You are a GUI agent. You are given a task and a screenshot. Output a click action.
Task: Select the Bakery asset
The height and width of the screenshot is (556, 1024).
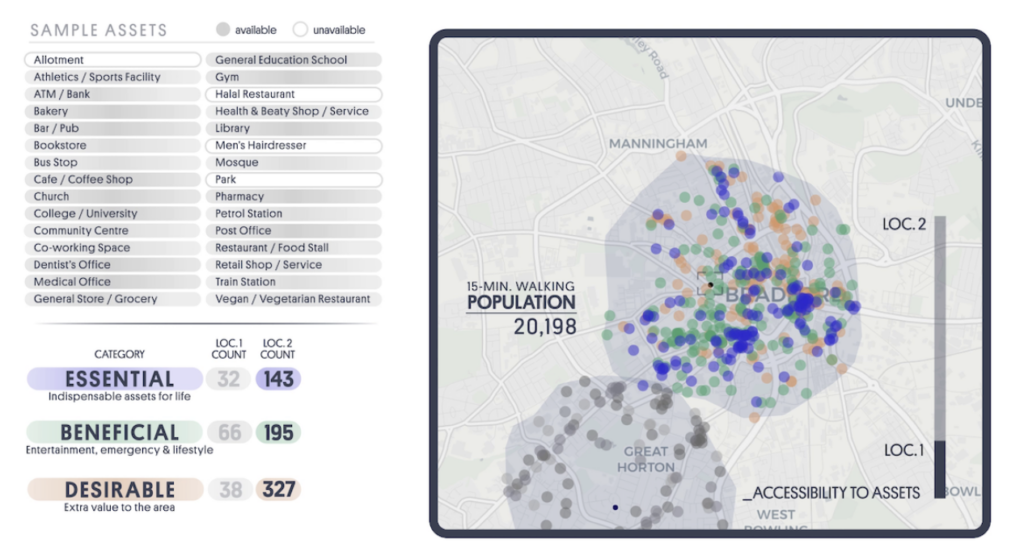[112, 111]
